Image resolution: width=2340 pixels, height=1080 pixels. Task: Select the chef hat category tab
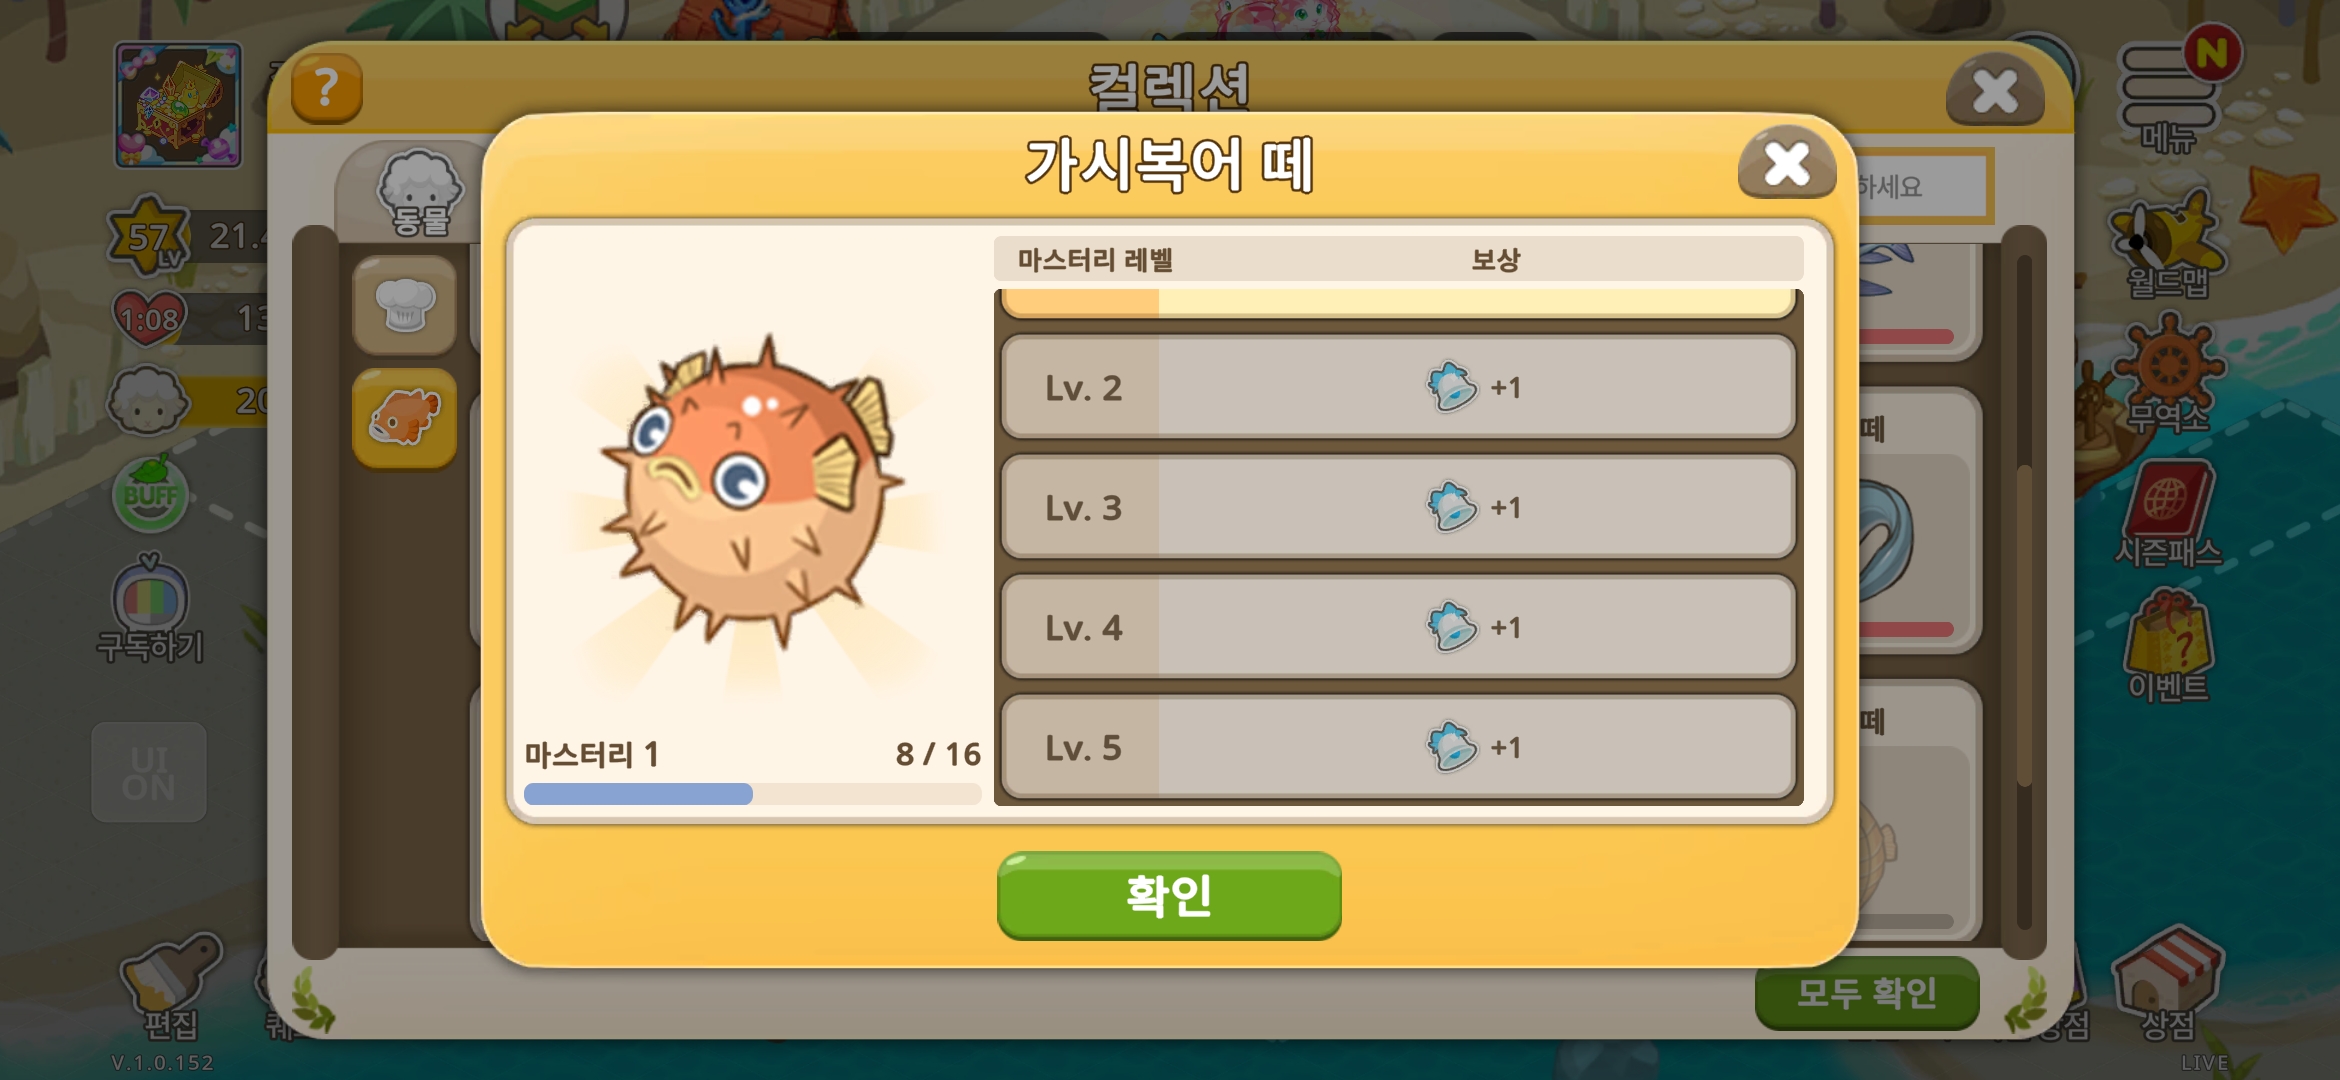[405, 305]
